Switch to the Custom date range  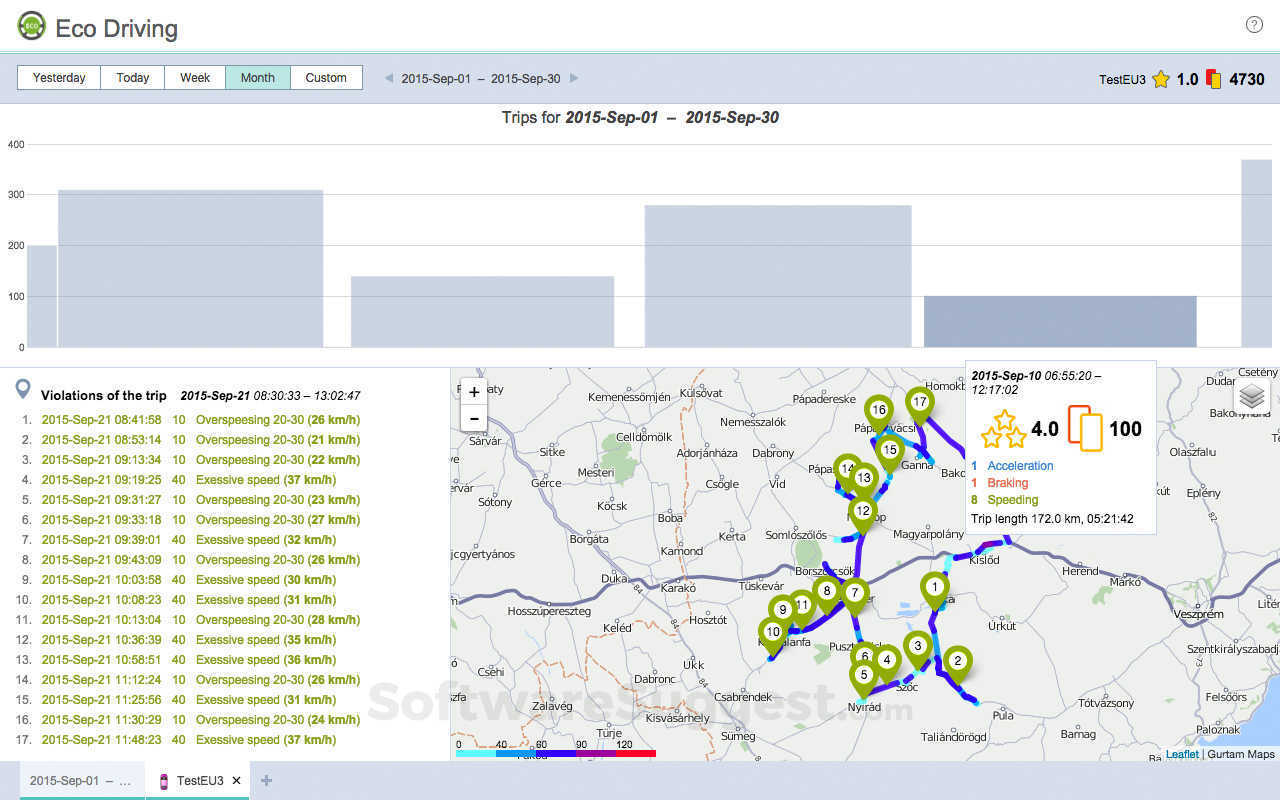(326, 78)
